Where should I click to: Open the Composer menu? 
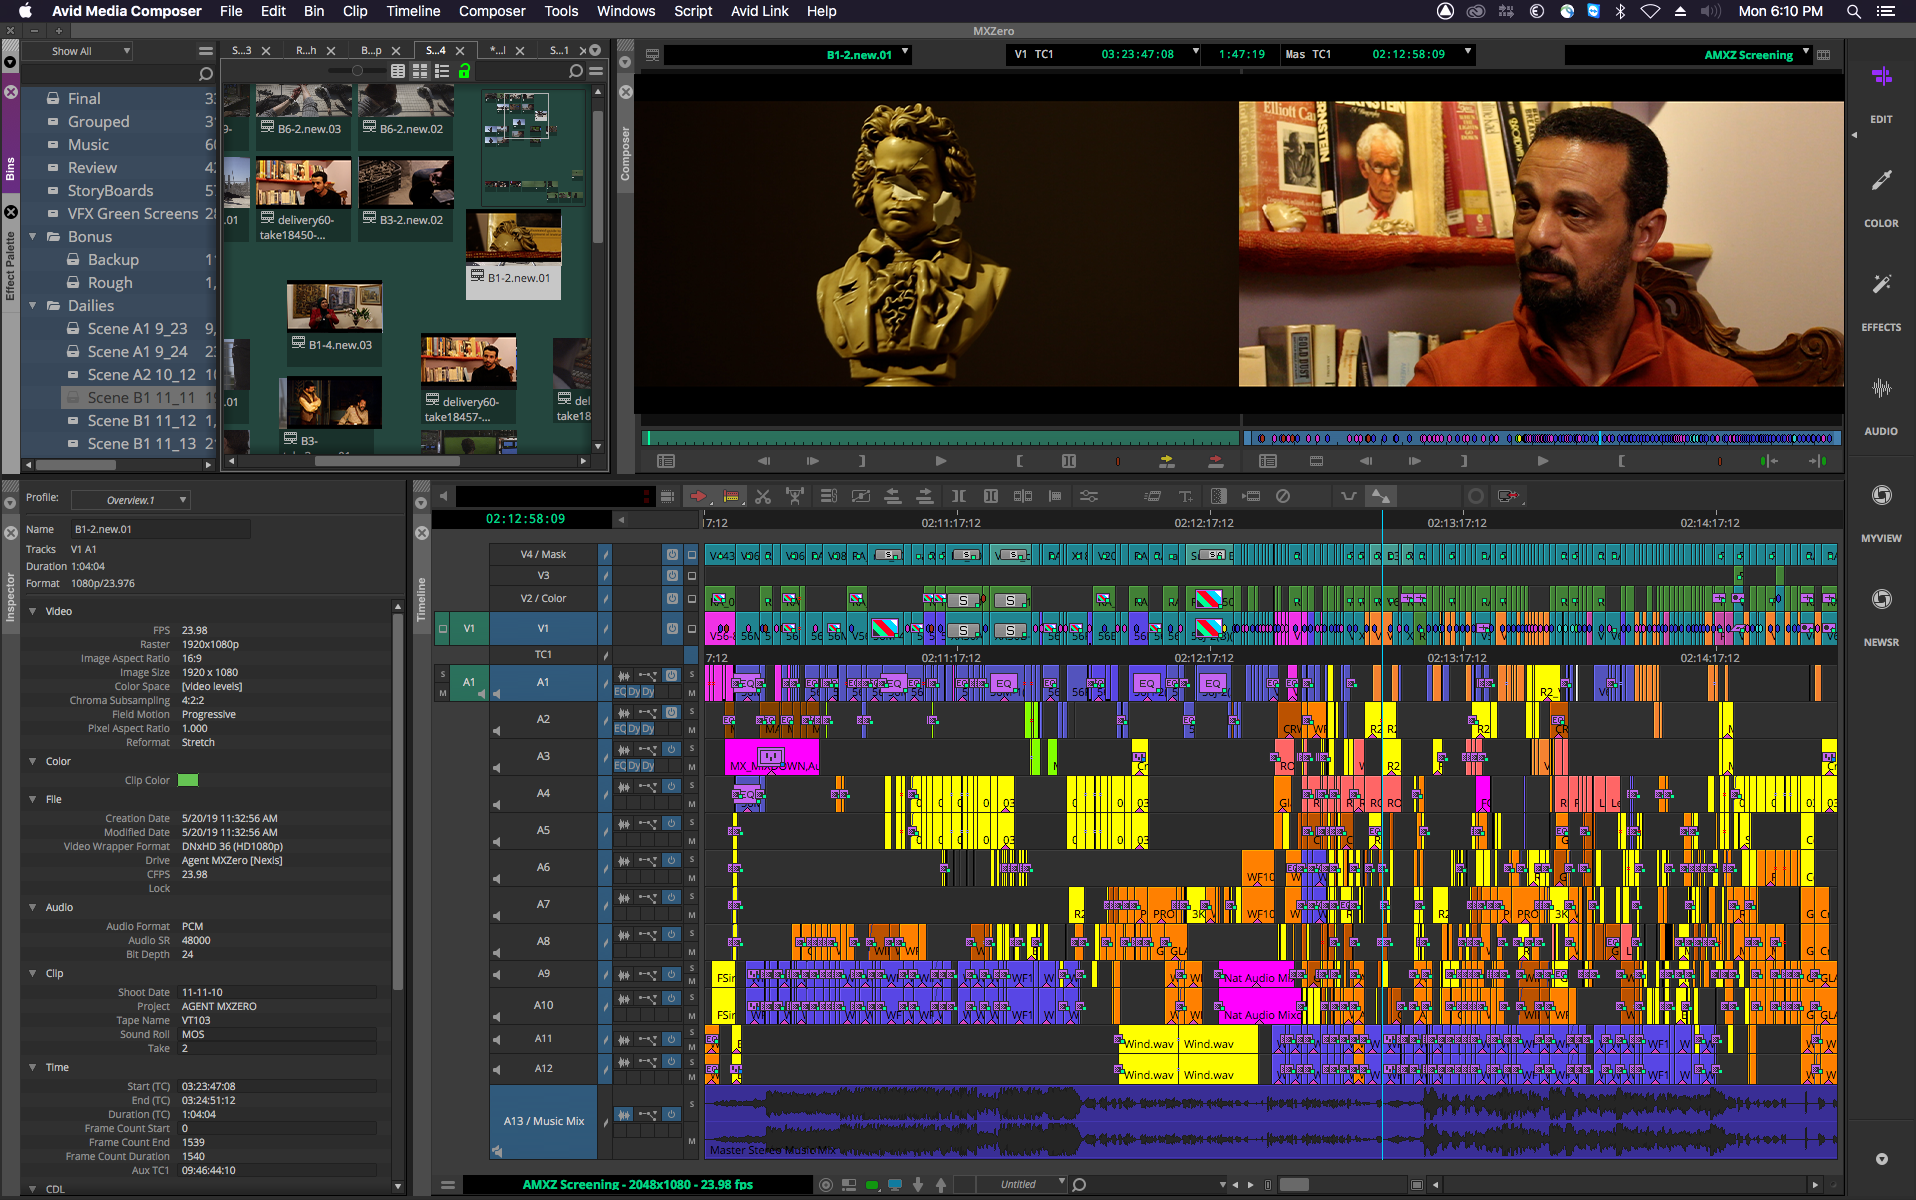tap(492, 11)
